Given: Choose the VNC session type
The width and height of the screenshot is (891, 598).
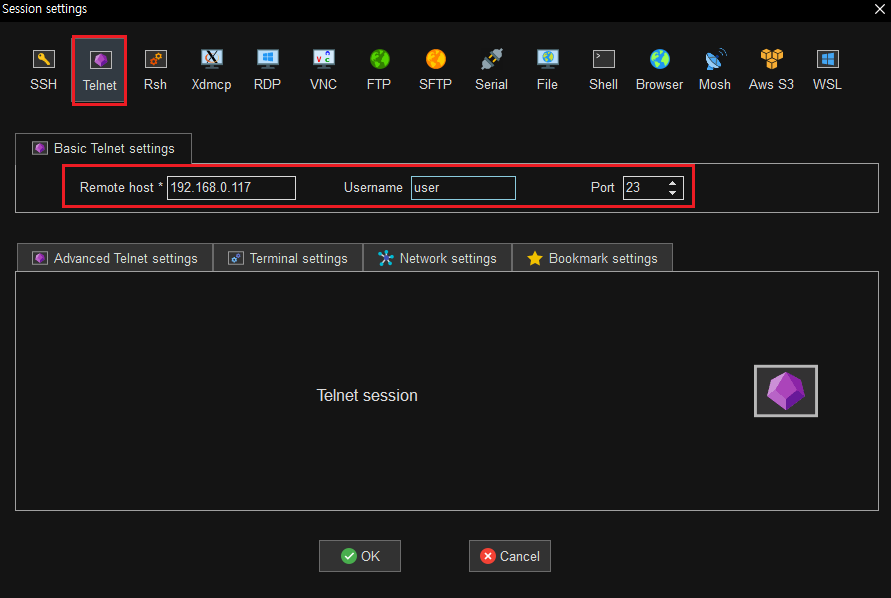Looking at the screenshot, I should click(x=323, y=70).
